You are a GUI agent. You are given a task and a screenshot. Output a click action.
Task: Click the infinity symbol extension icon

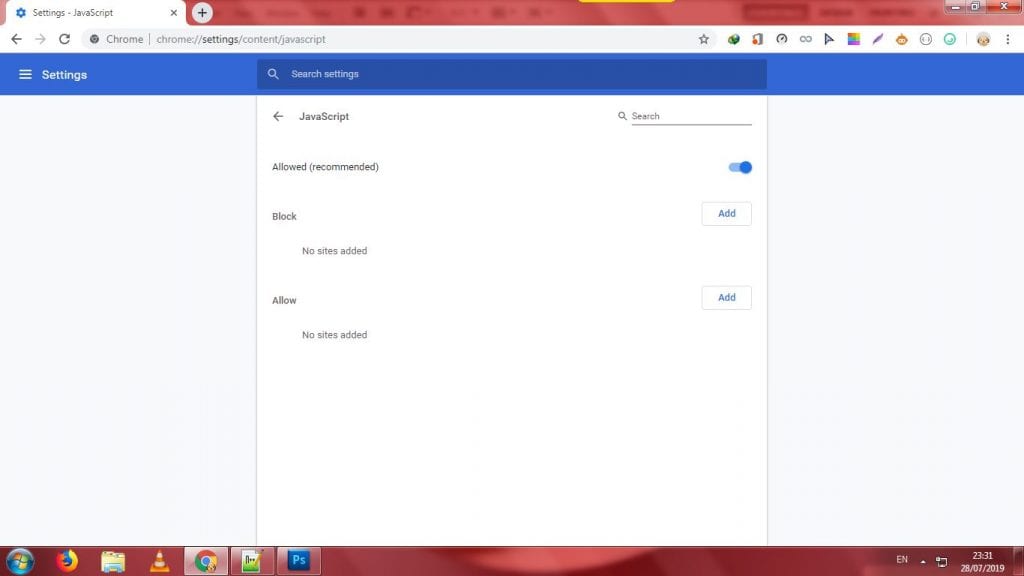point(805,39)
